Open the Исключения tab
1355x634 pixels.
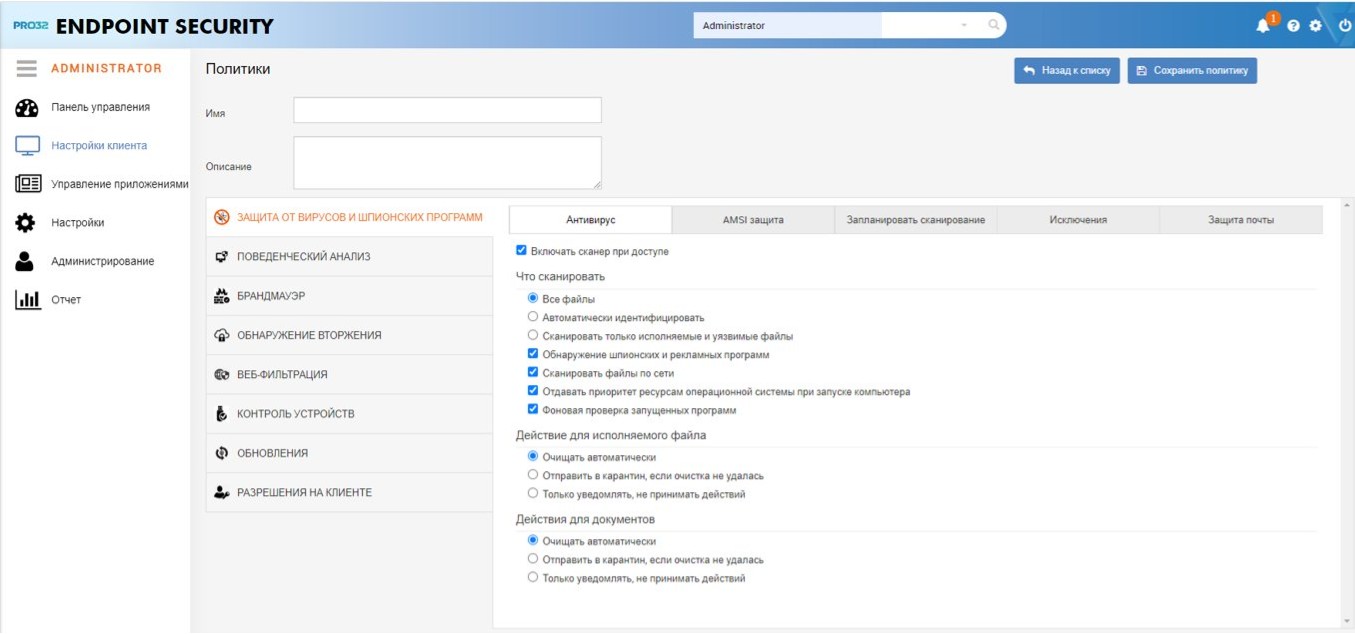pos(1078,220)
